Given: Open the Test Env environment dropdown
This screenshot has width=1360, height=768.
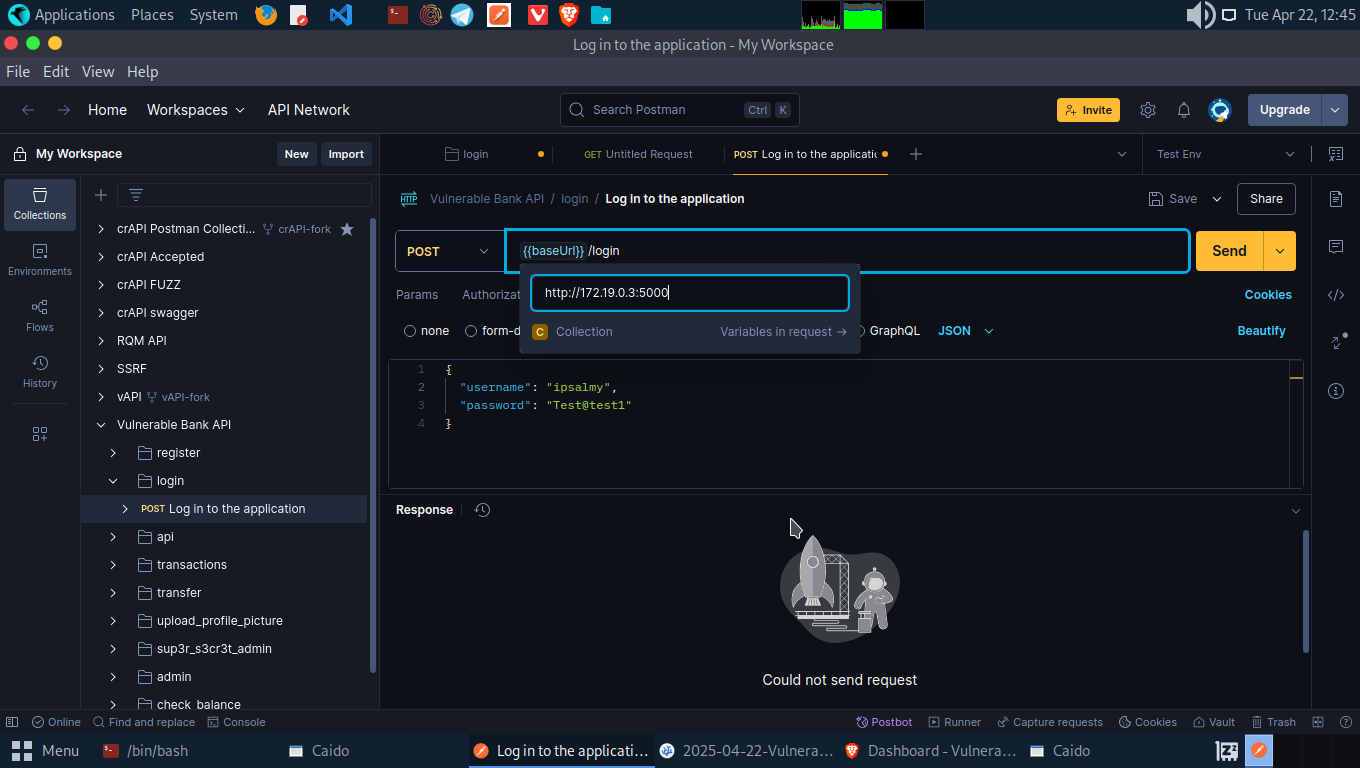Looking at the screenshot, I should [1225, 154].
